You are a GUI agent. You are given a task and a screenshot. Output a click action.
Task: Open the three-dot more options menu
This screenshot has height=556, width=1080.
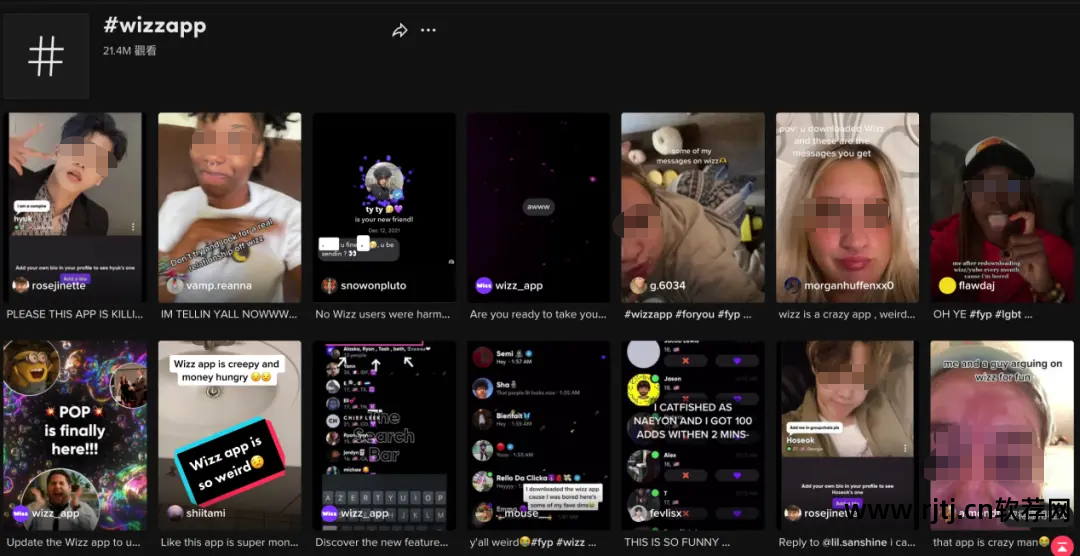click(x=428, y=30)
